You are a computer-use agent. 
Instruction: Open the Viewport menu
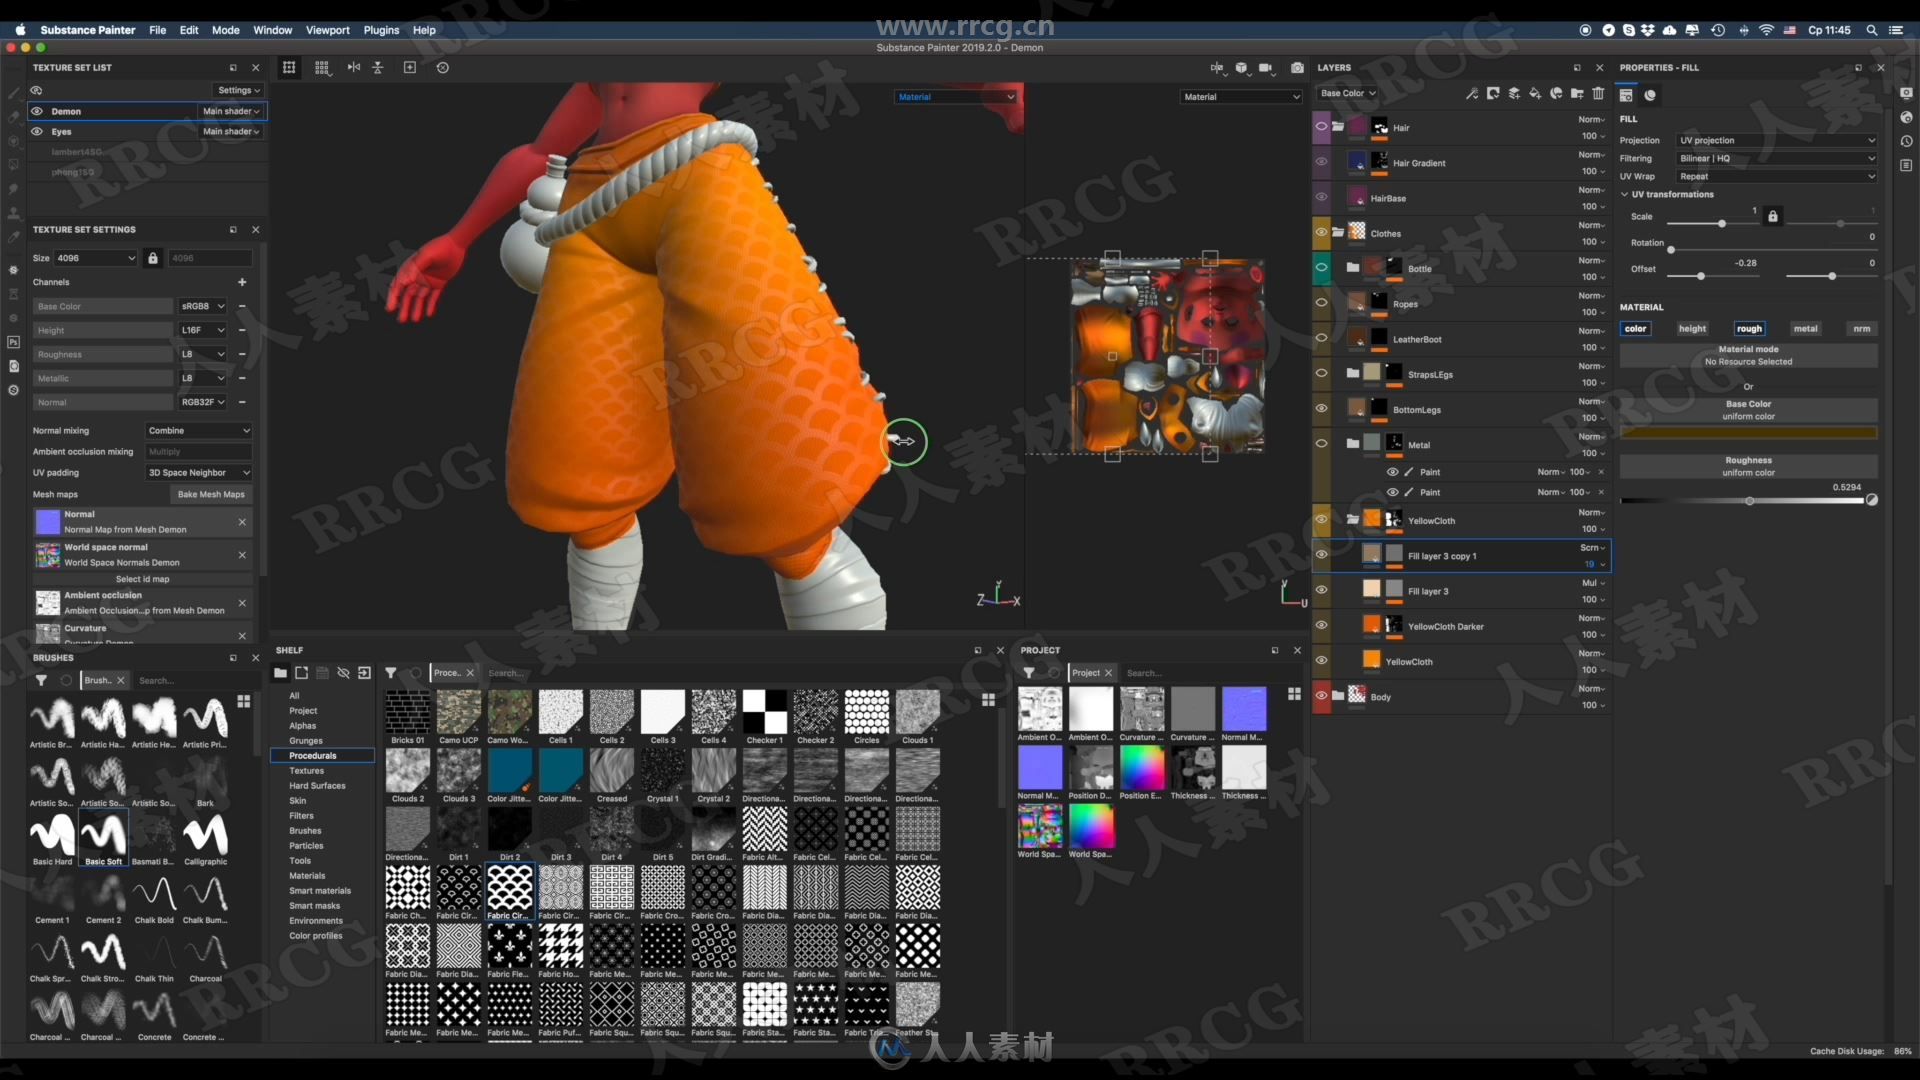click(x=328, y=30)
